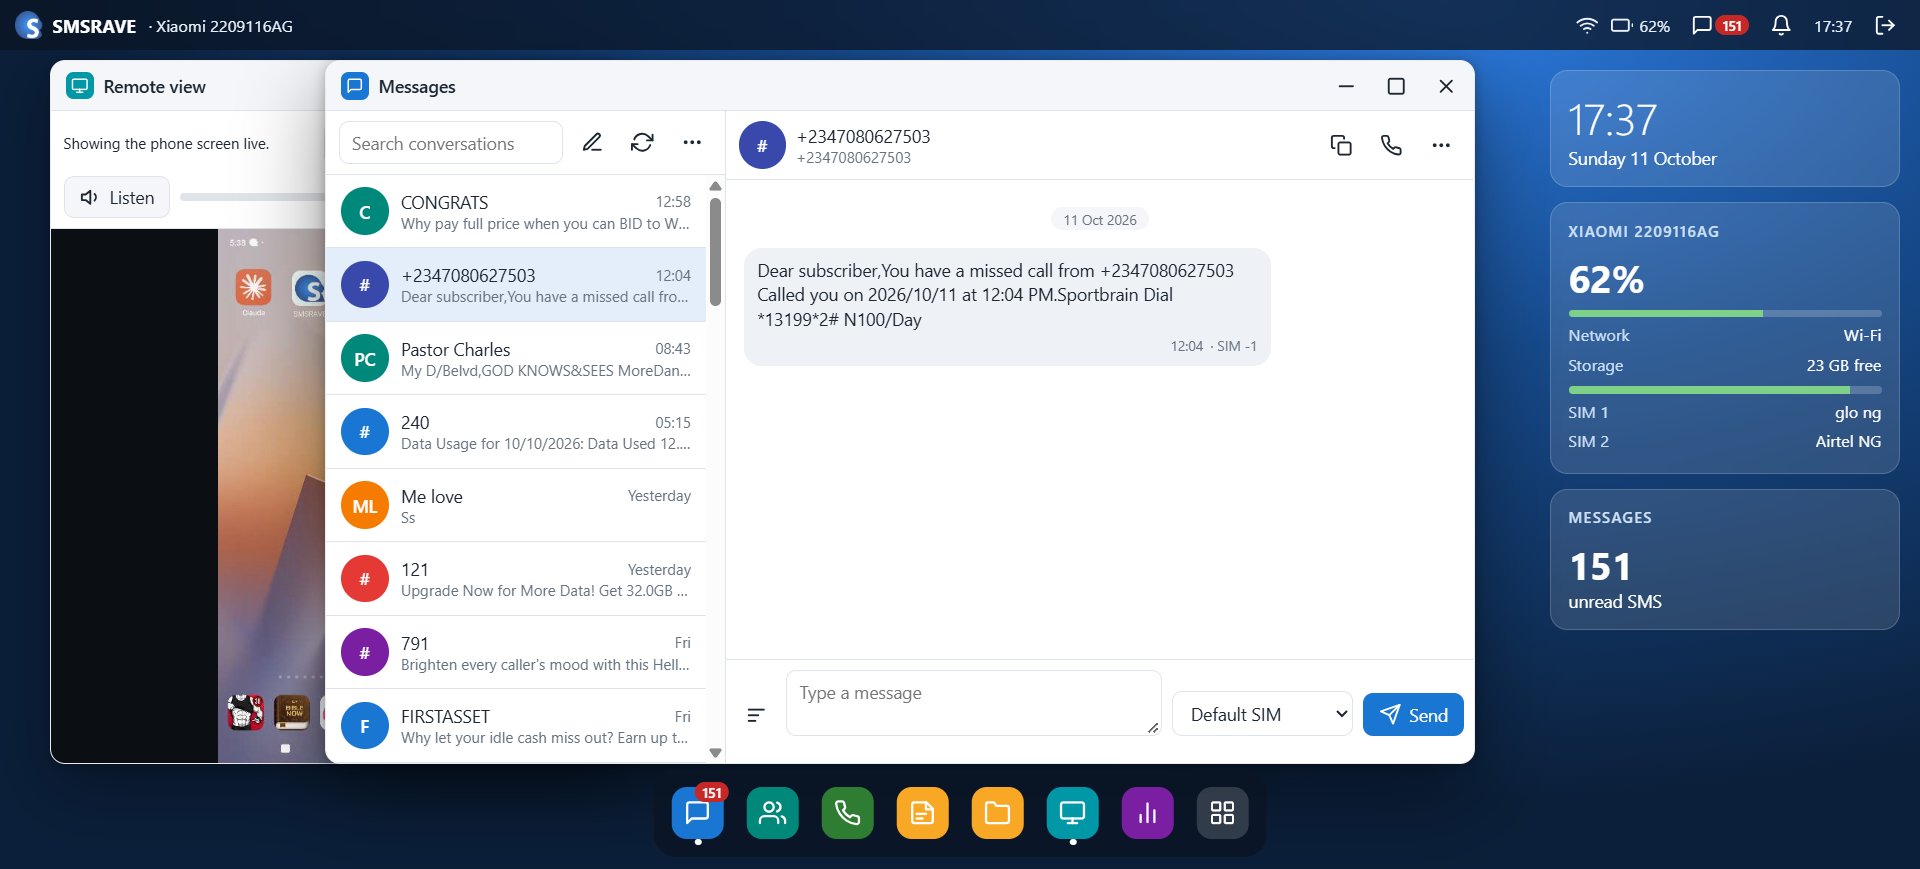
Task: Open more options for the conversation list
Action: (x=692, y=143)
